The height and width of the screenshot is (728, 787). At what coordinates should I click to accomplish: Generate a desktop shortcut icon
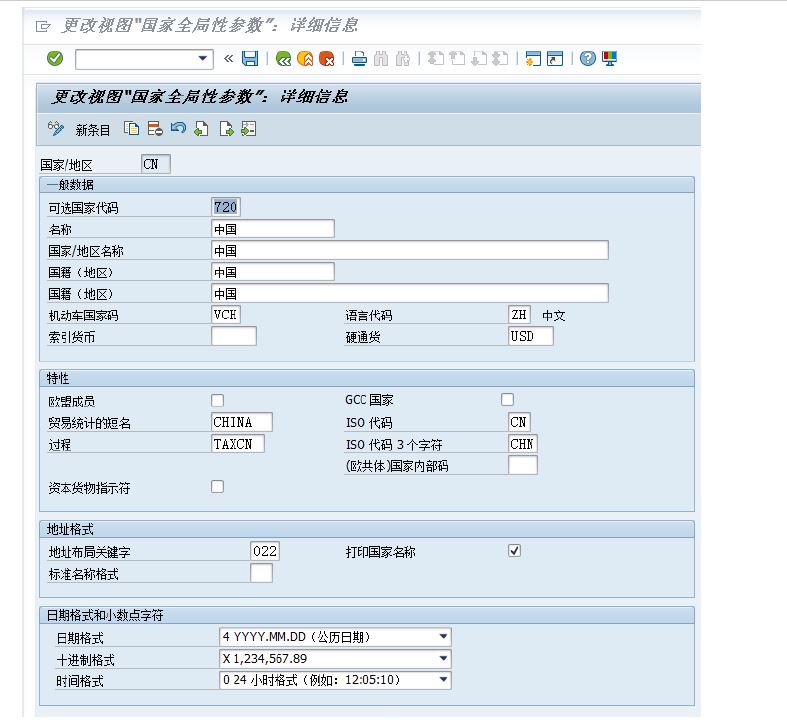click(x=555, y=59)
